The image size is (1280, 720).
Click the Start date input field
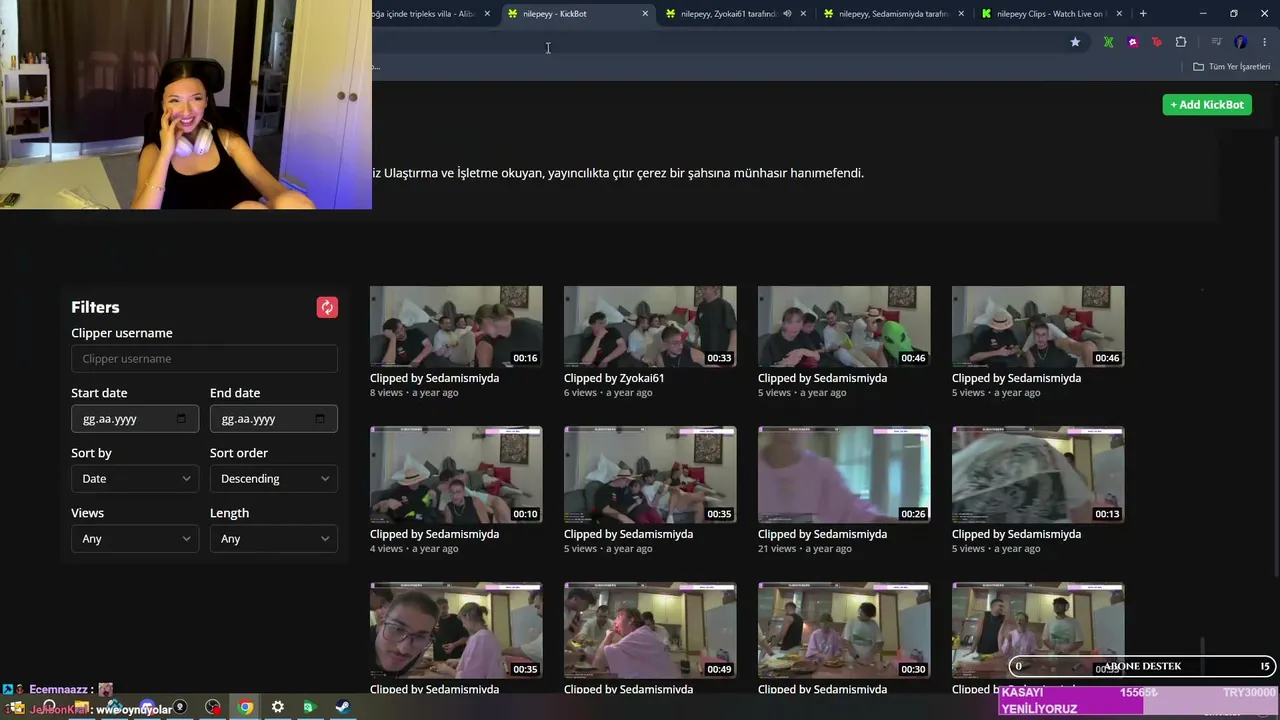point(135,419)
